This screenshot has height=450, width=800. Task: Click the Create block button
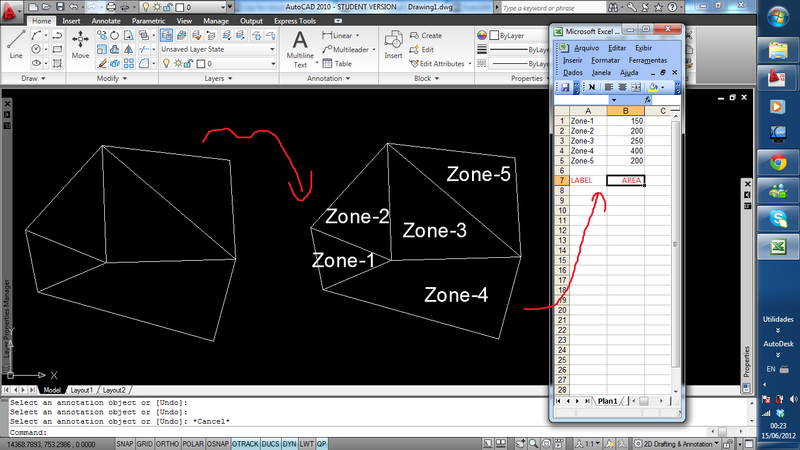click(426, 36)
